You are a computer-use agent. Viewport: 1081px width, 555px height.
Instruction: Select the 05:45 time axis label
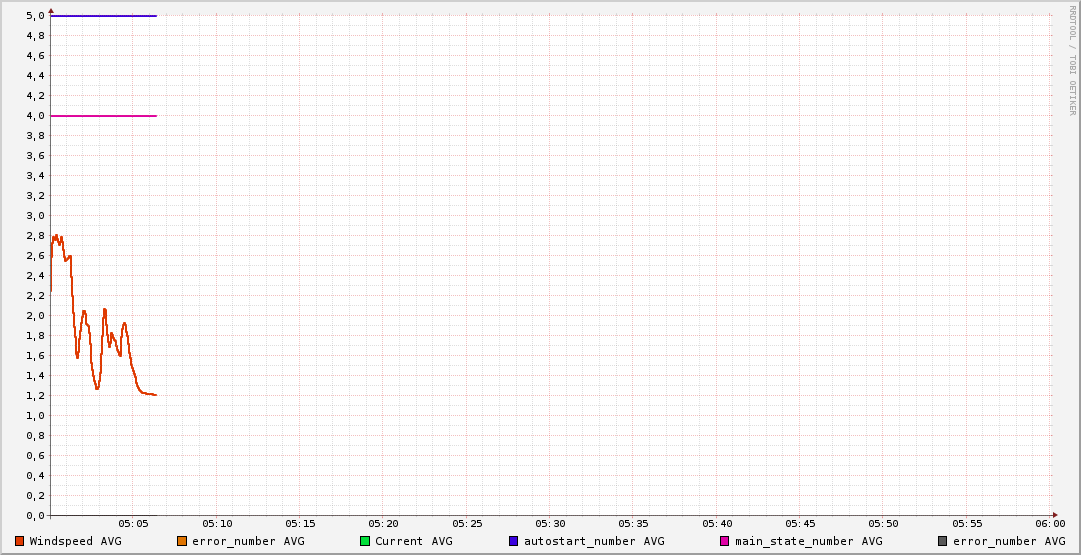(800, 523)
